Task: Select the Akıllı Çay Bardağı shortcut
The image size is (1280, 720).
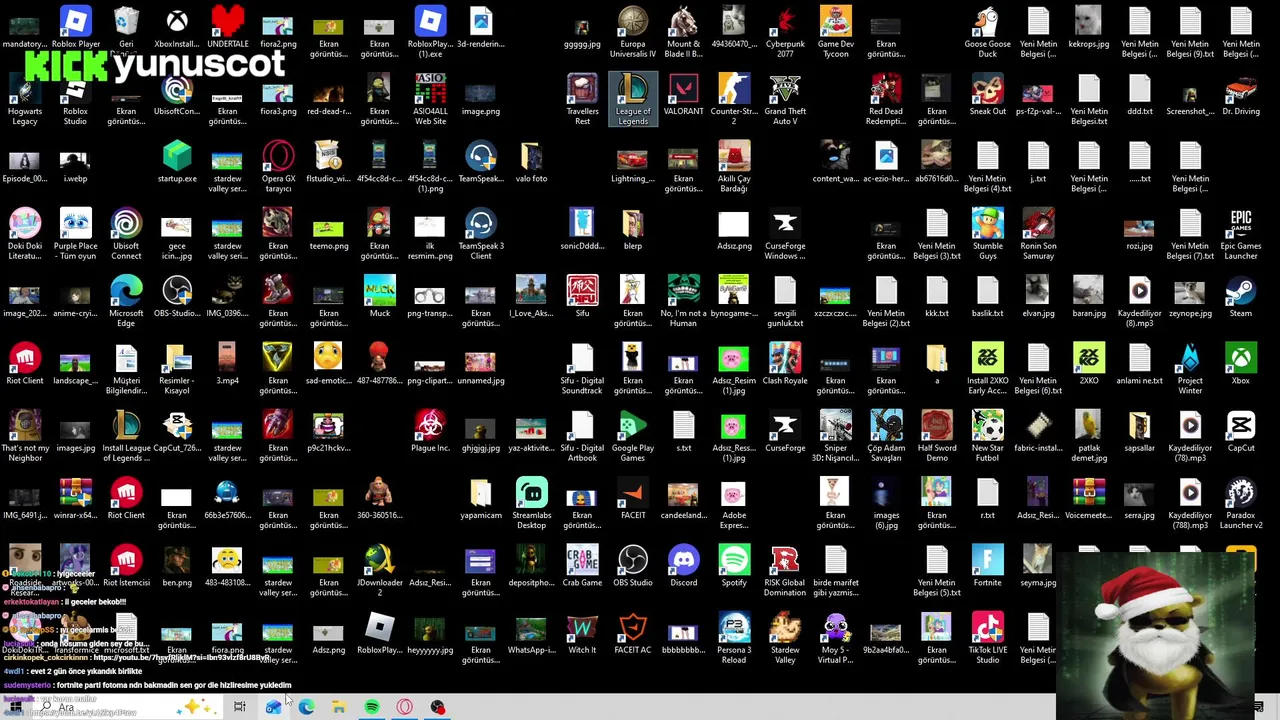Action: [734, 167]
